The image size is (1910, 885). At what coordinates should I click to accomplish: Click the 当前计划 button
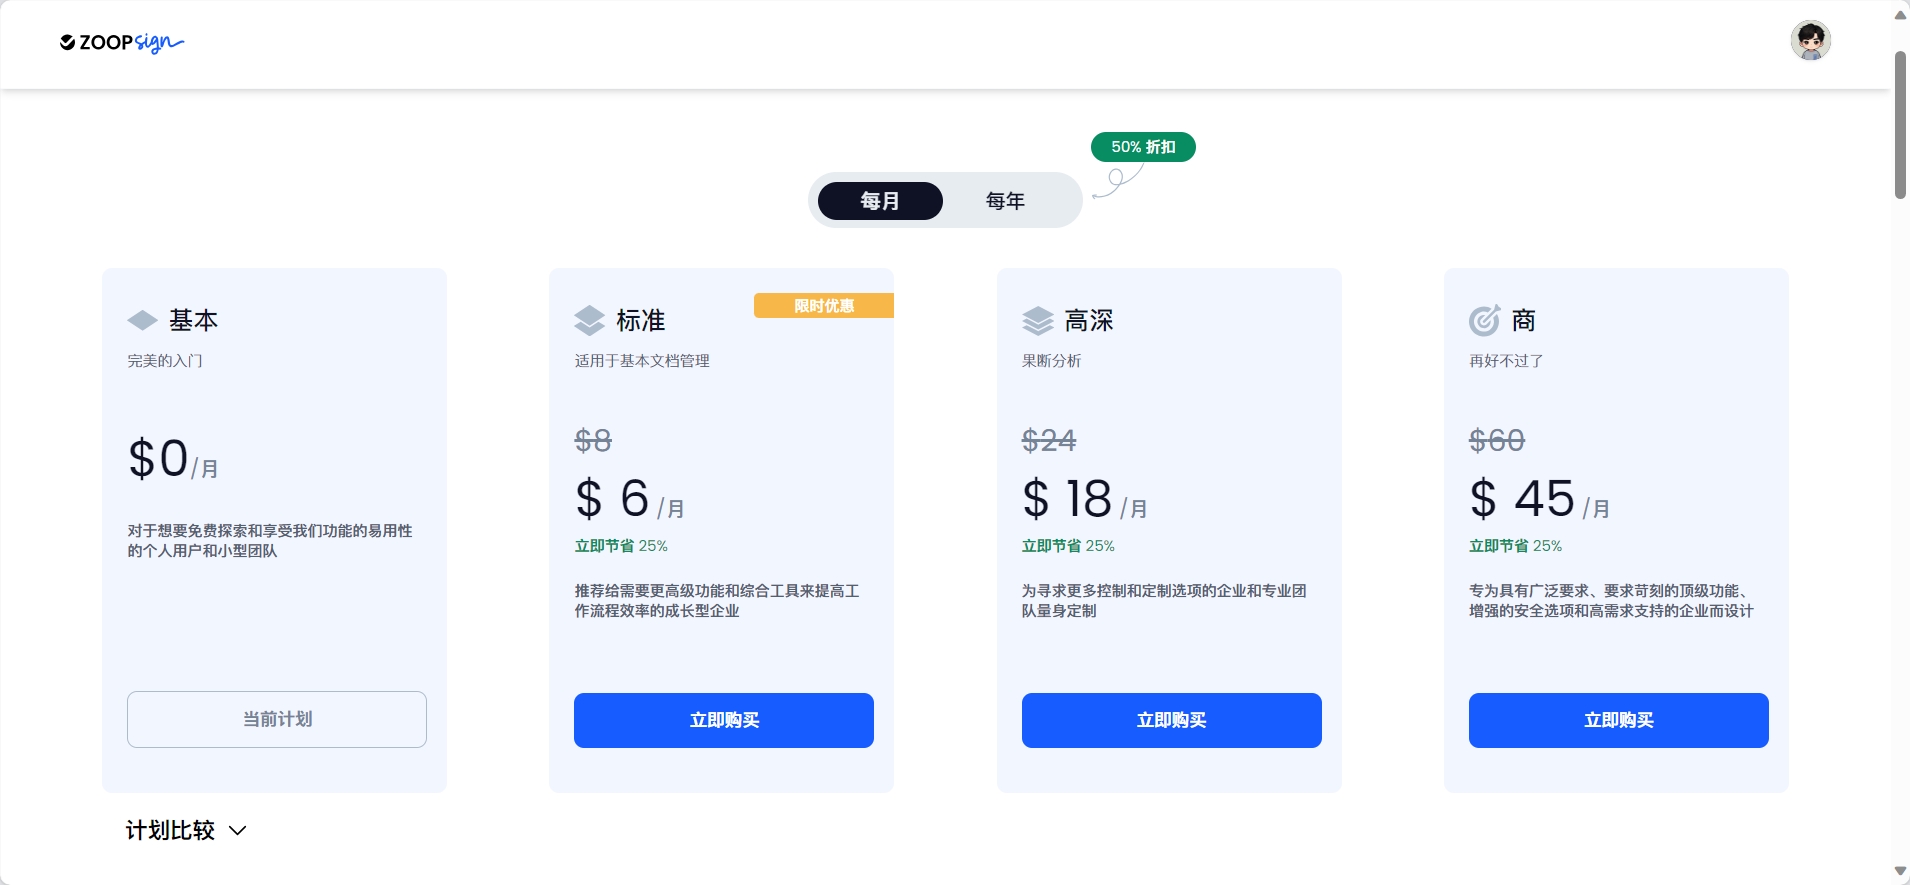point(277,719)
